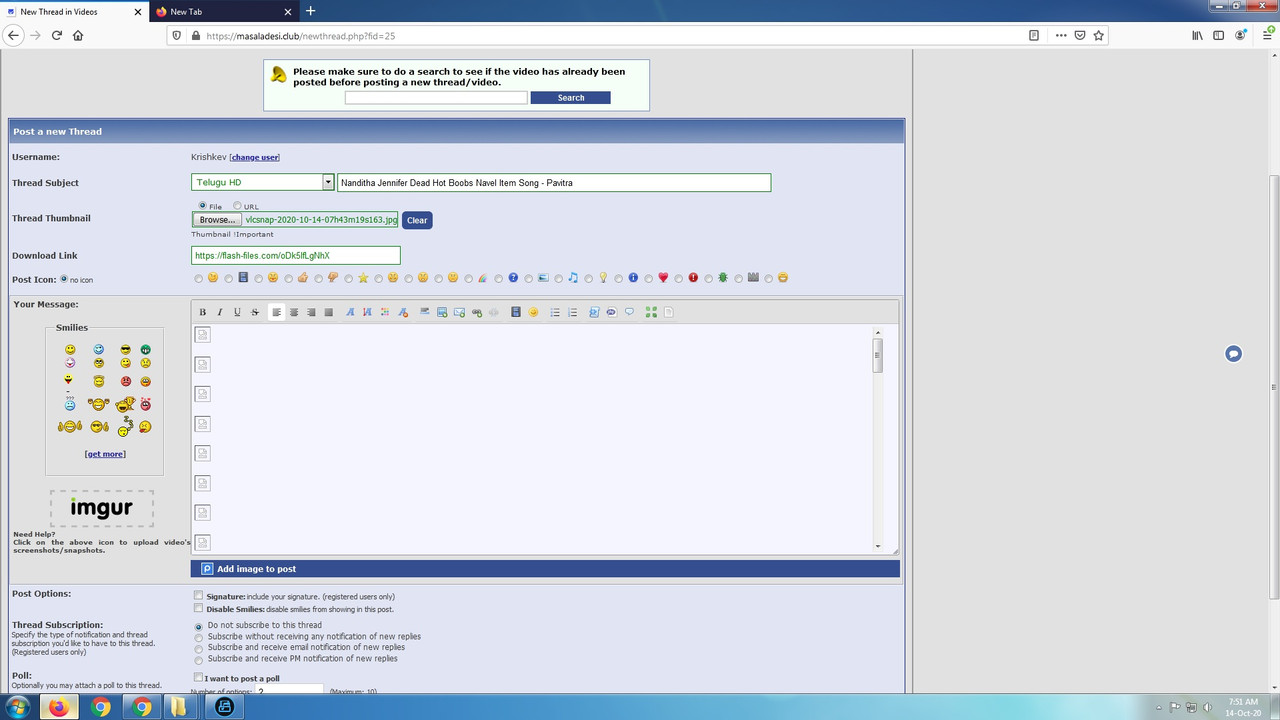Insert a quote block via toolbar
The image size is (1280, 720).
pos(629,312)
